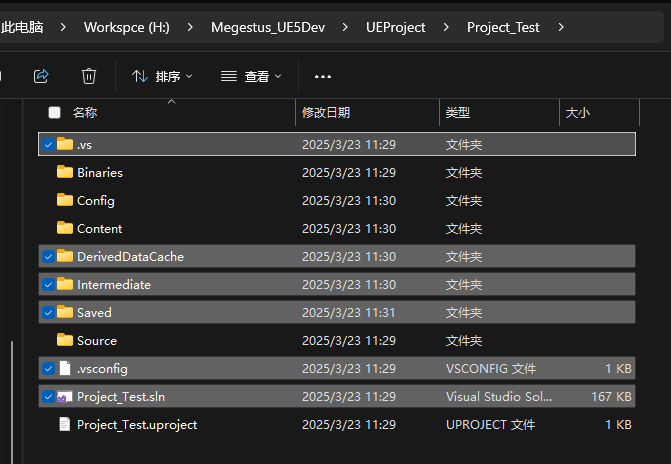Open the 排序 sort dropdown
Viewport: 671px width, 464px height.
click(162, 77)
